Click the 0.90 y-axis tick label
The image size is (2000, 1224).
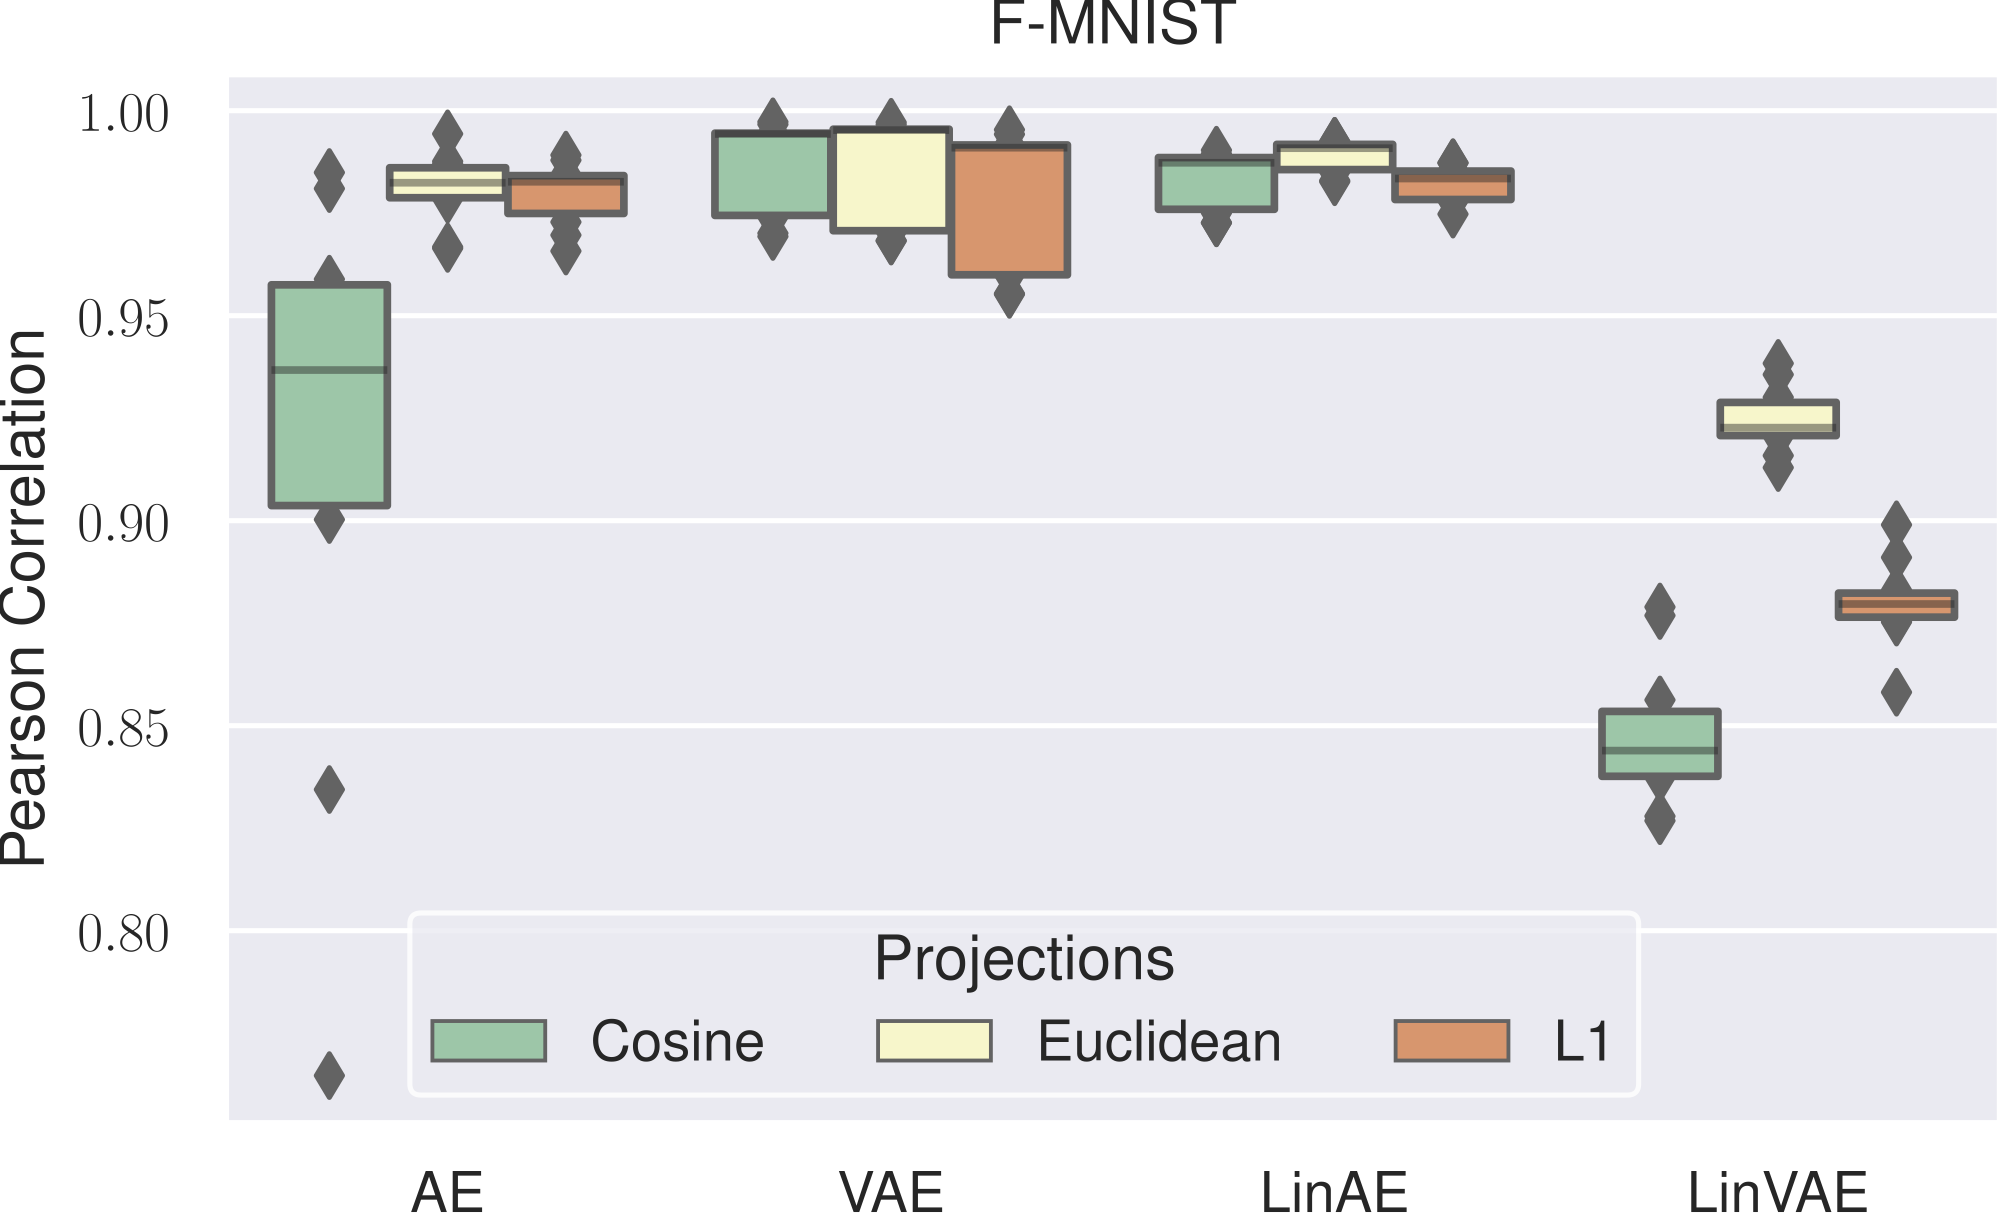click(123, 523)
